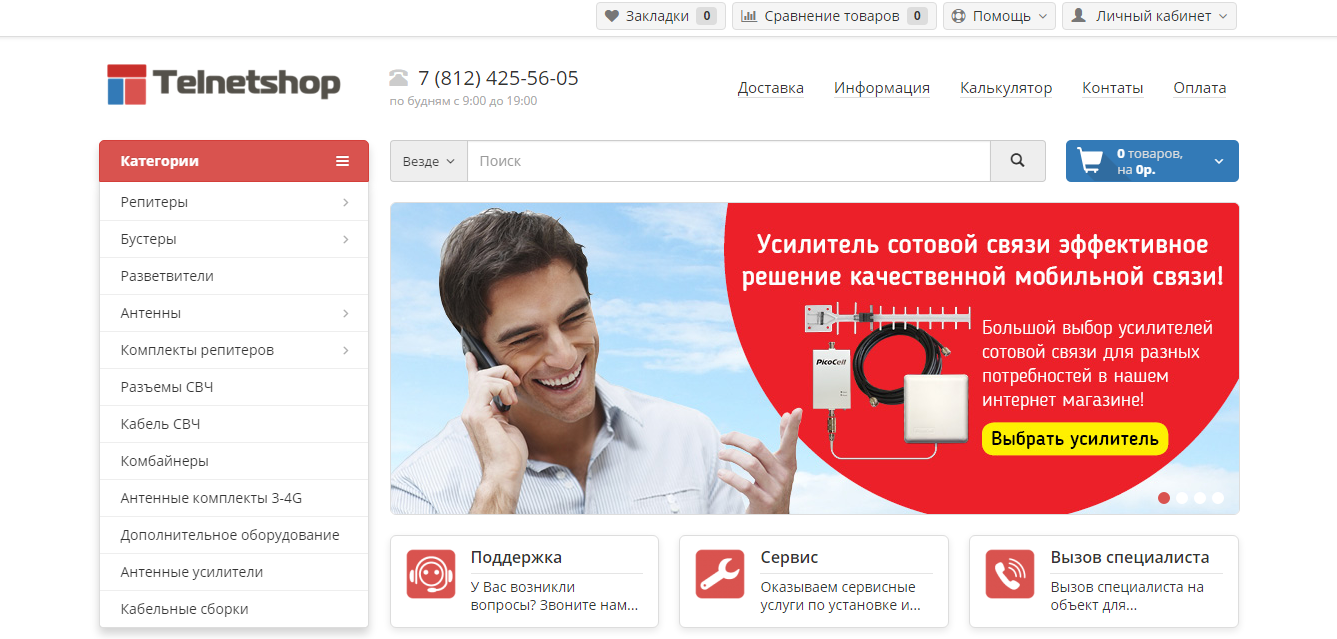Click the search magnifier icon
Screen dimensions: 1337x639
[x=1018, y=160]
